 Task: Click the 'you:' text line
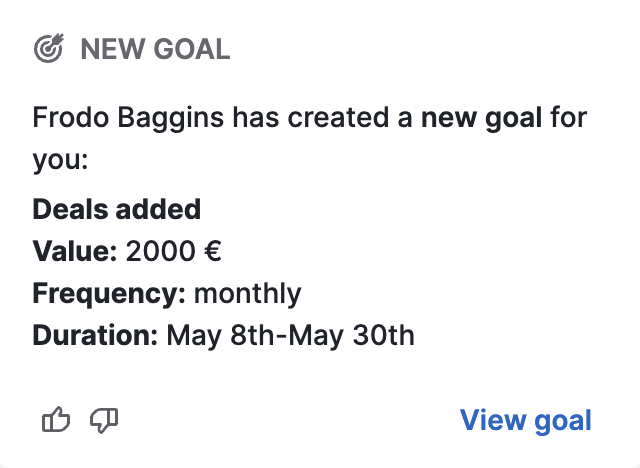(x=60, y=160)
